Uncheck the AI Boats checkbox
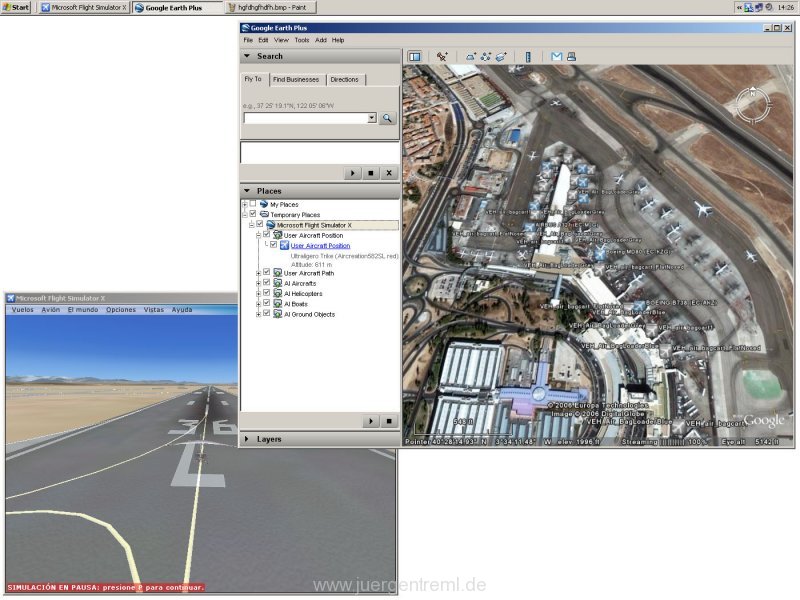 coord(267,303)
